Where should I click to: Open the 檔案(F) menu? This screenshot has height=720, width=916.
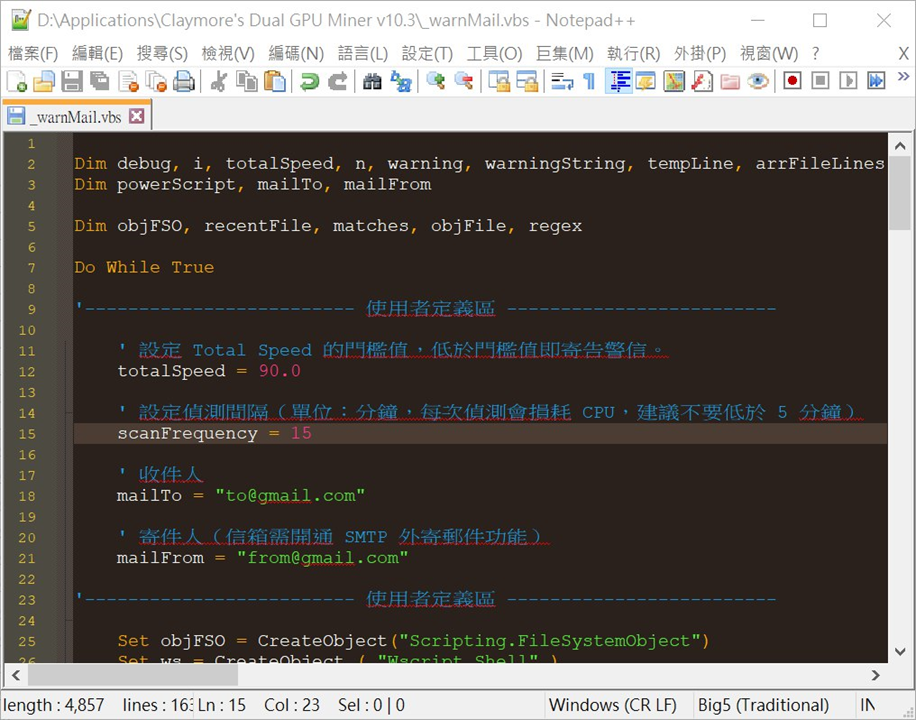pos(33,54)
